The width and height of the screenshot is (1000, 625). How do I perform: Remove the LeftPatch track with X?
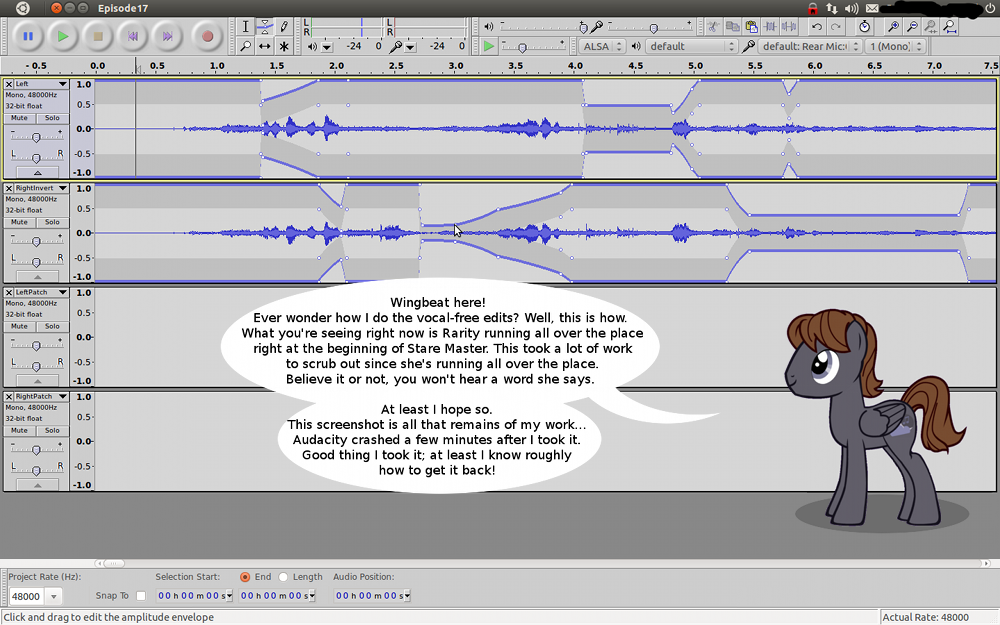click(9, 292)
